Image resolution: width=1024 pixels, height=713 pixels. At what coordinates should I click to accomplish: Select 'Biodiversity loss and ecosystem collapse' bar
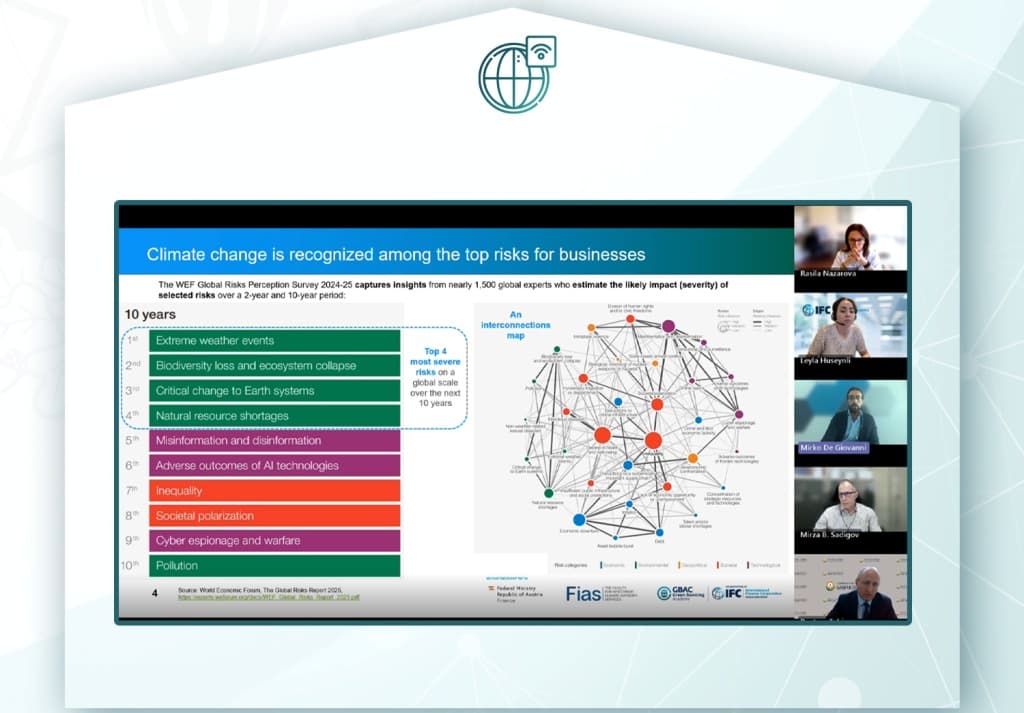coord(274,366)
